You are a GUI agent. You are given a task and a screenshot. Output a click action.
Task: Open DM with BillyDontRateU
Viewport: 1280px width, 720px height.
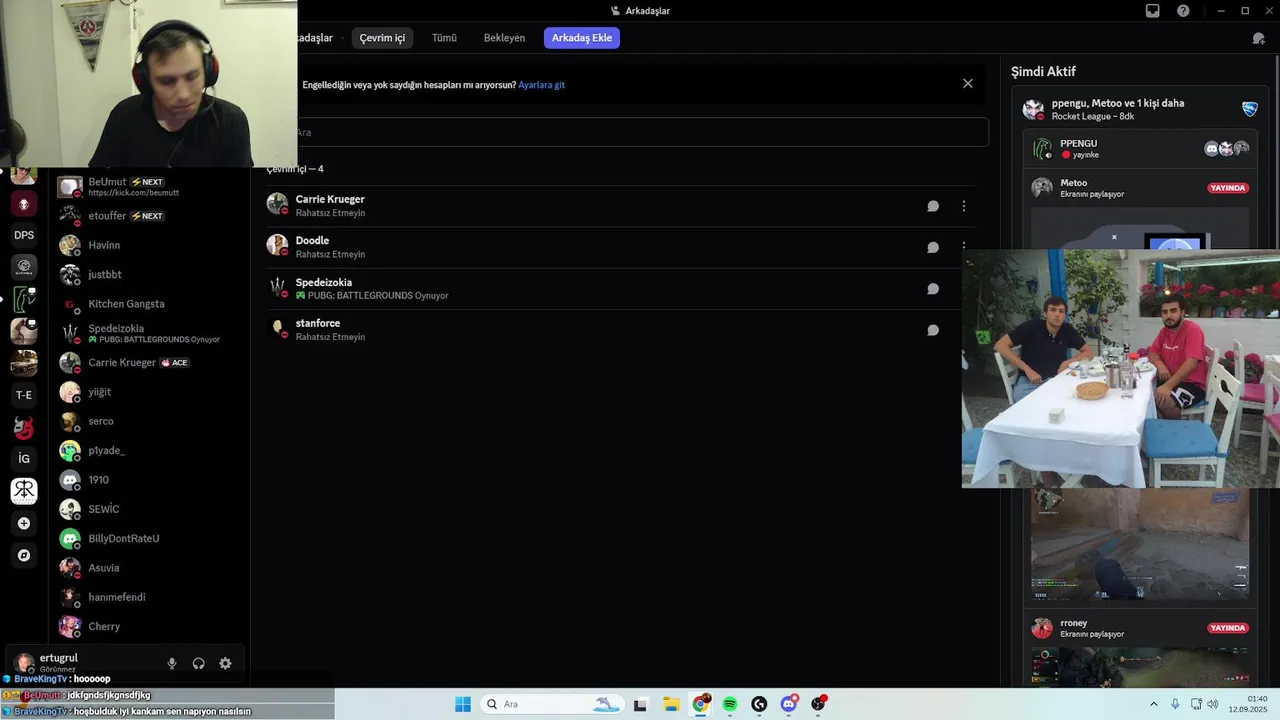(150, 538)
